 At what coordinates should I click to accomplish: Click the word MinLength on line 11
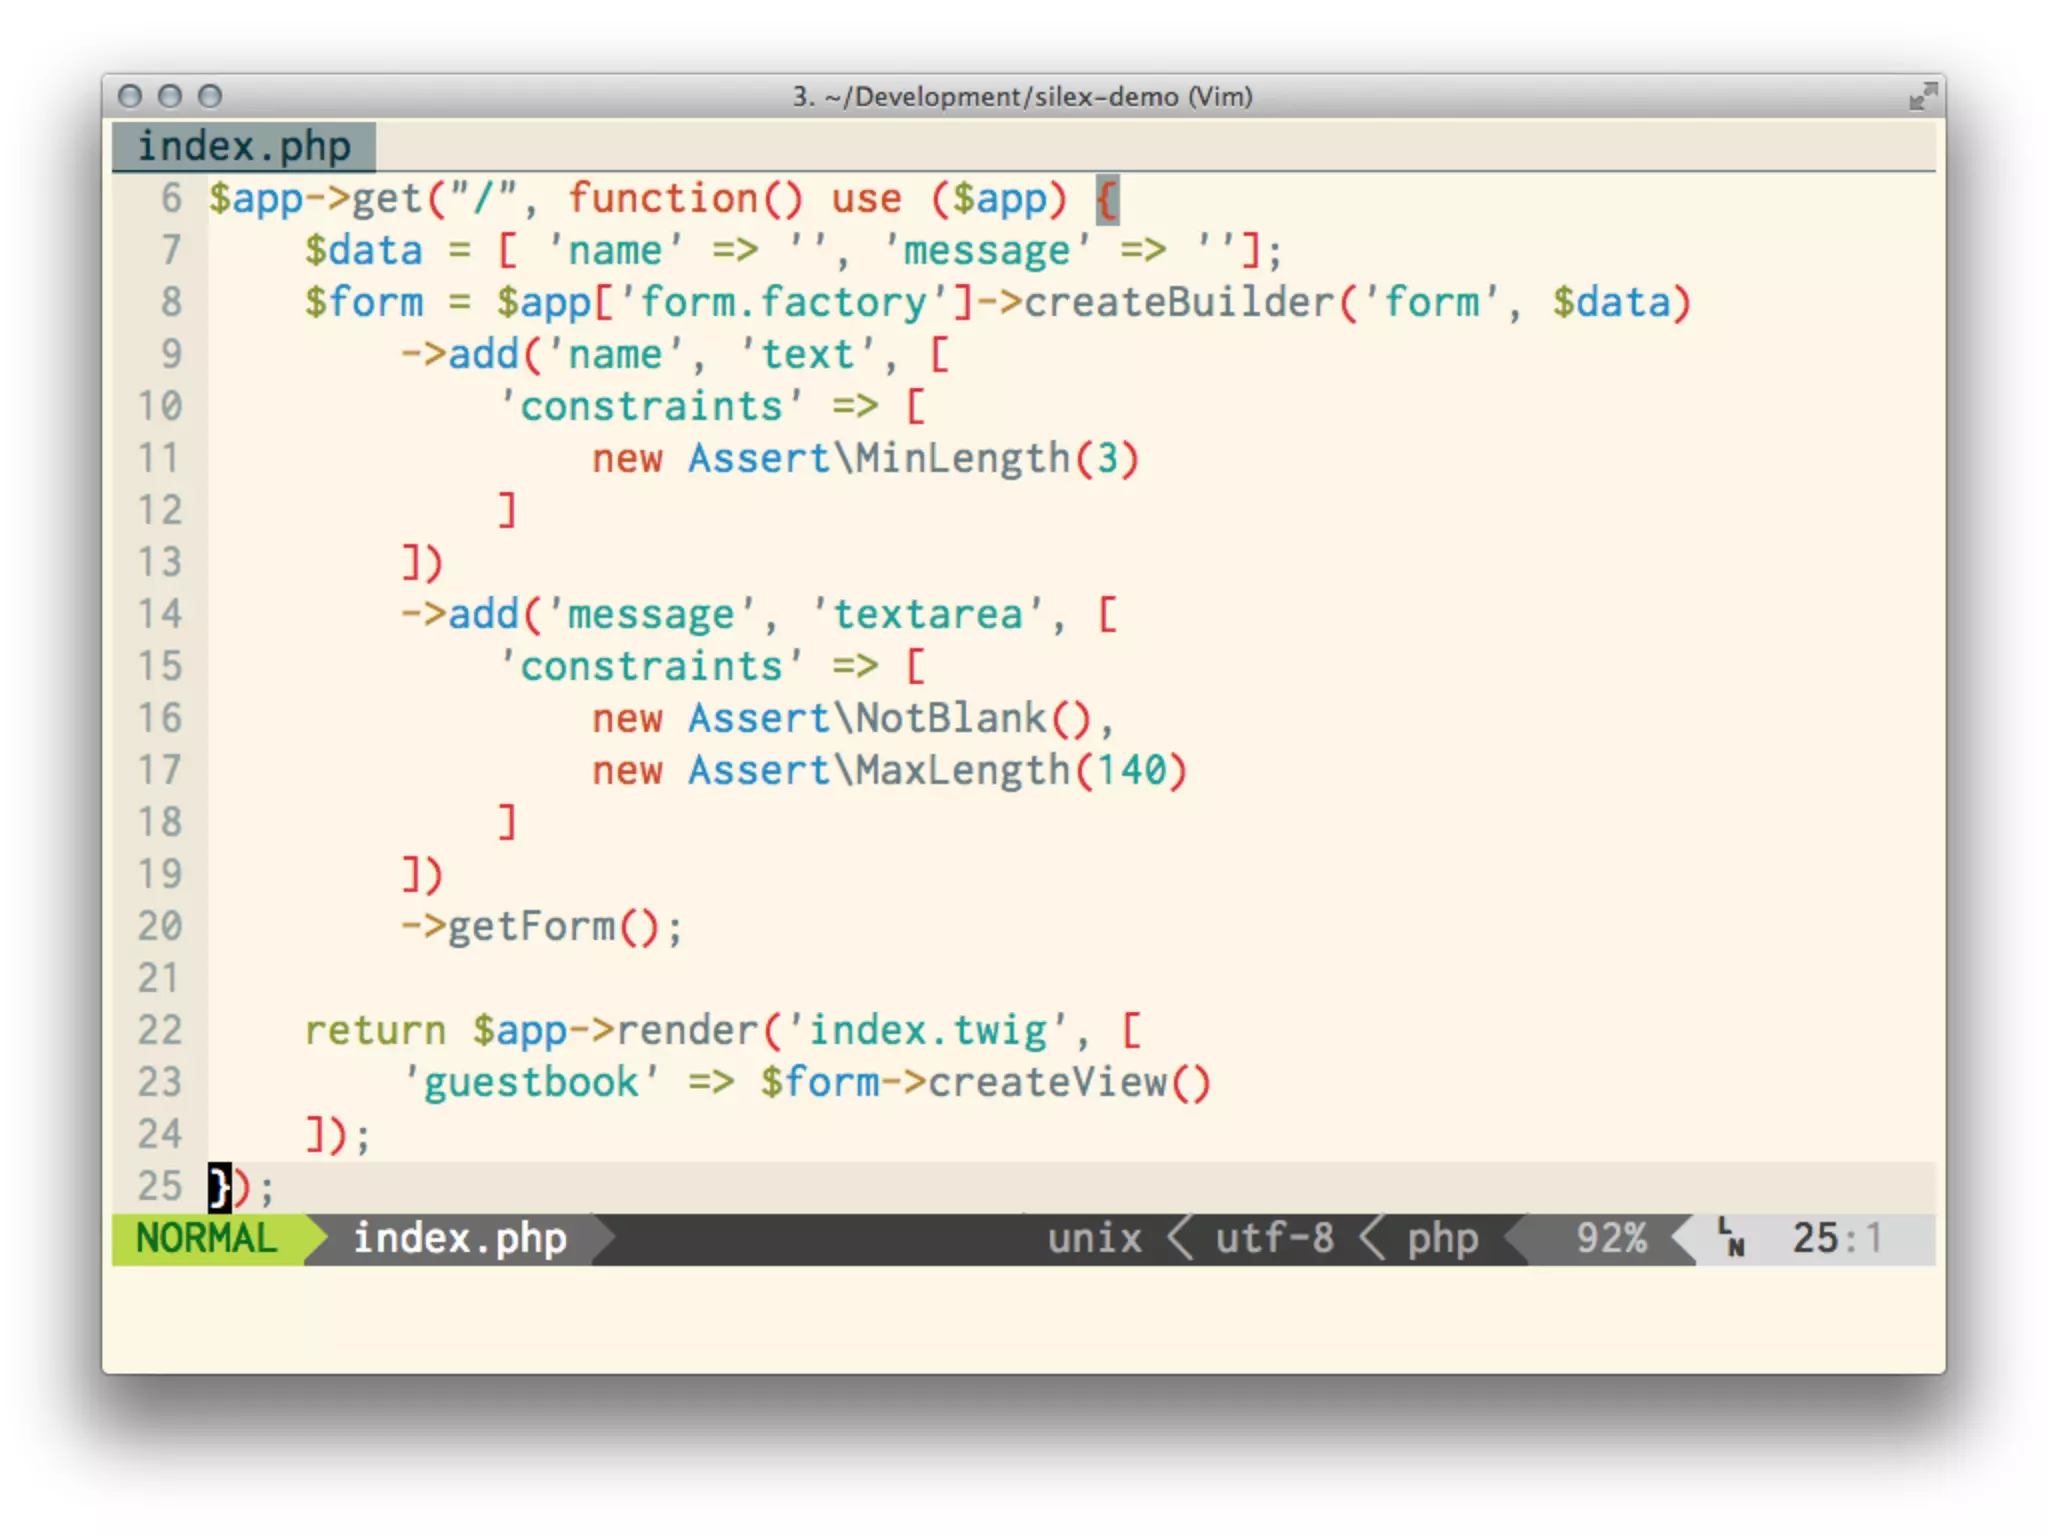point(962,459)
